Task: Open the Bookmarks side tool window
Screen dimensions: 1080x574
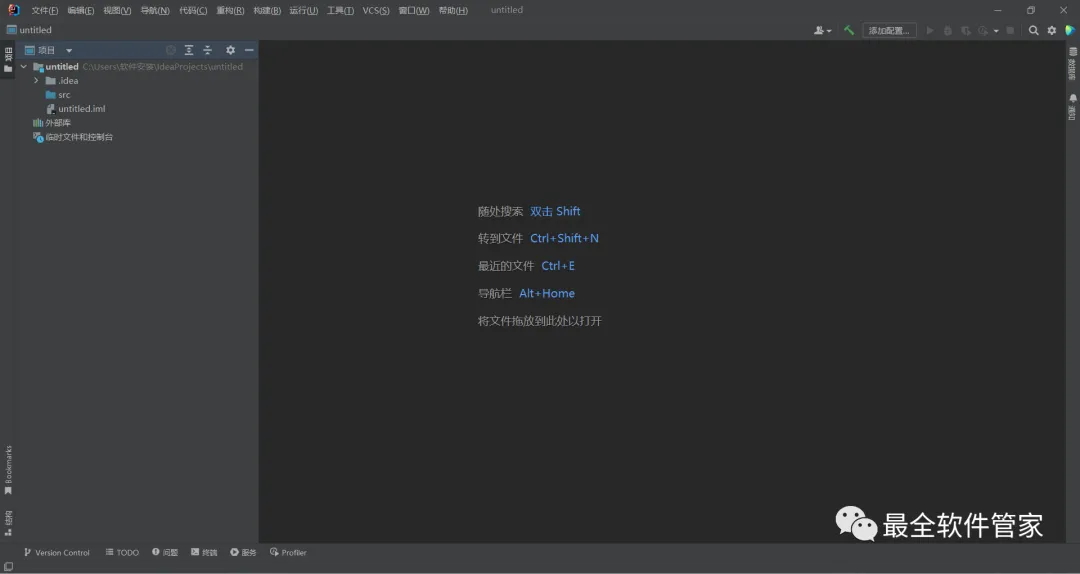Action: tap(8, 470)
